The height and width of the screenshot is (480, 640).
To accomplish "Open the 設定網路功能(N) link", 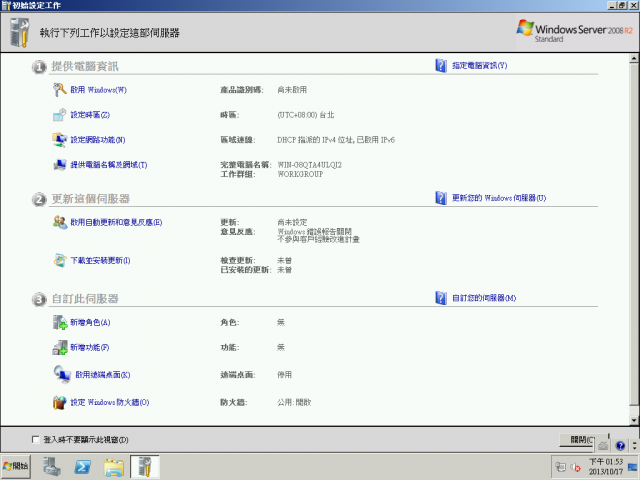I will [x=98, y=140].
